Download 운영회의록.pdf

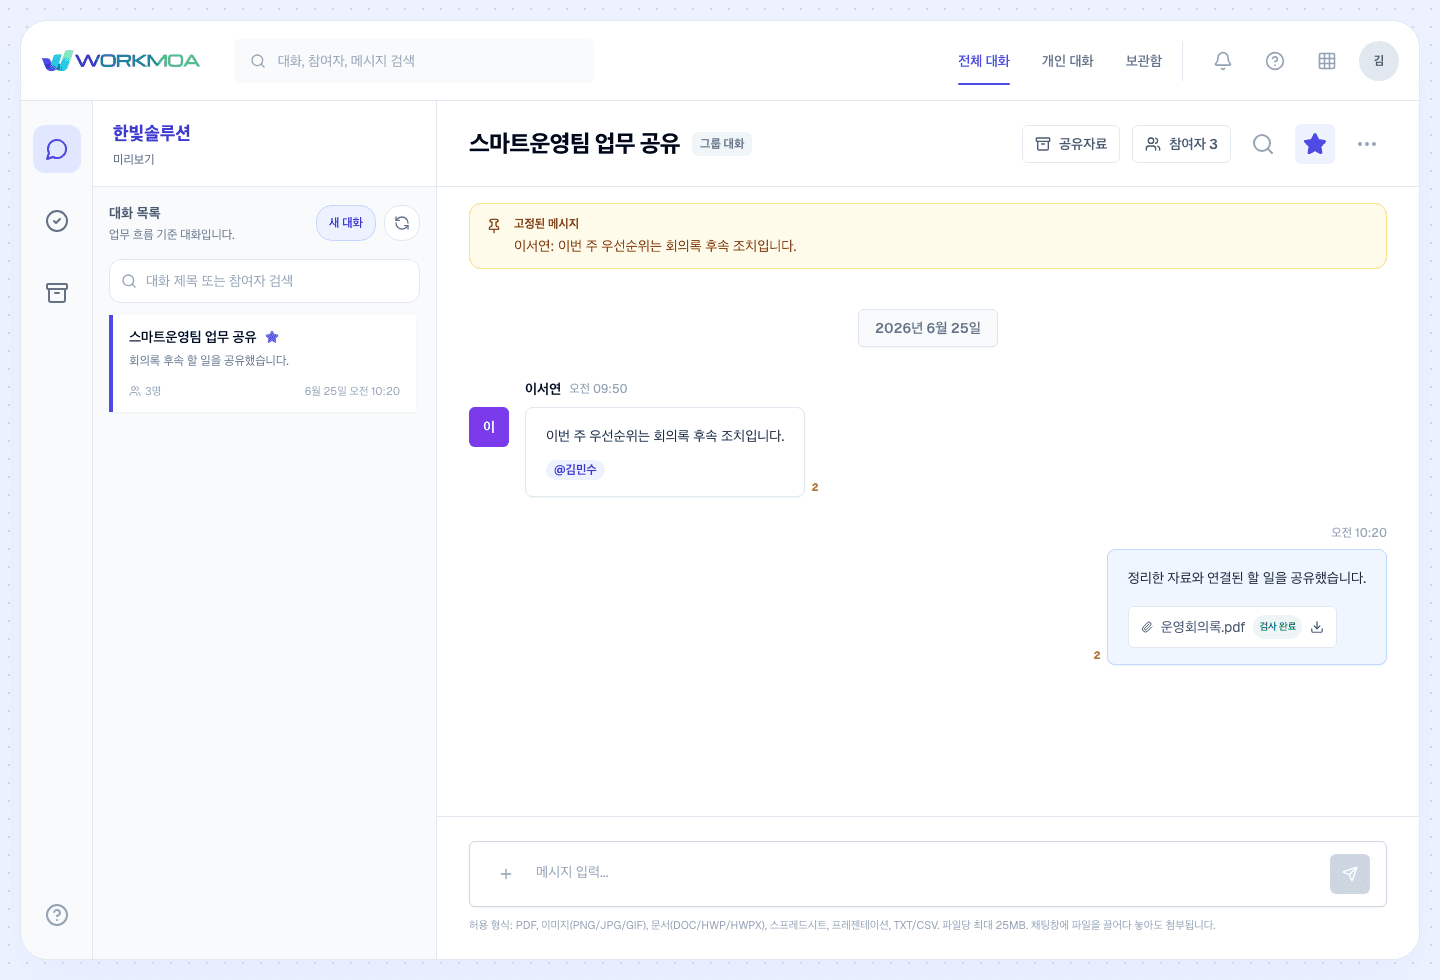click(x=1317, y=627)
